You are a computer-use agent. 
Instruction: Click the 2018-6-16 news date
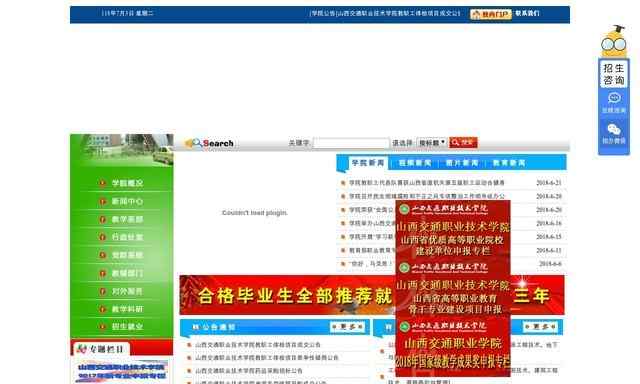tap(549, 223)
